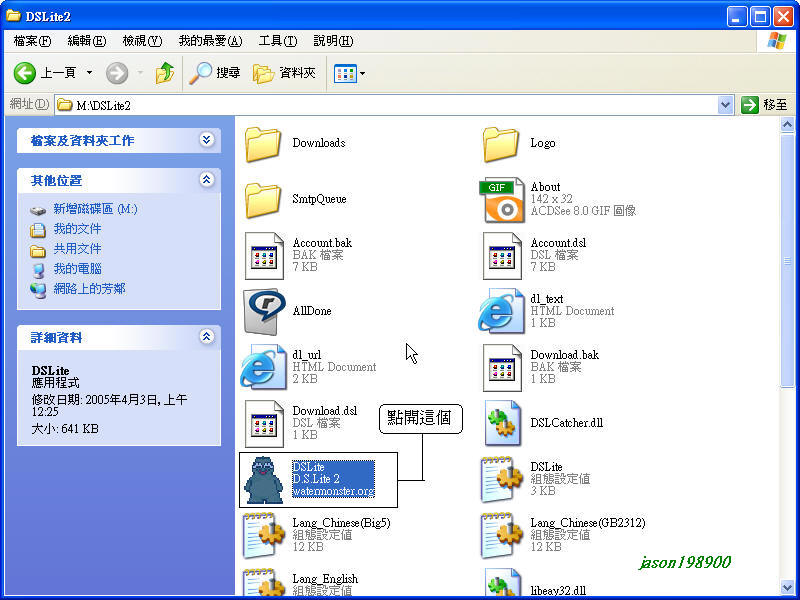This screenshot has width=800, height=600.
Task: Select the Lang_English settings icon
Action: pos(263,584)
